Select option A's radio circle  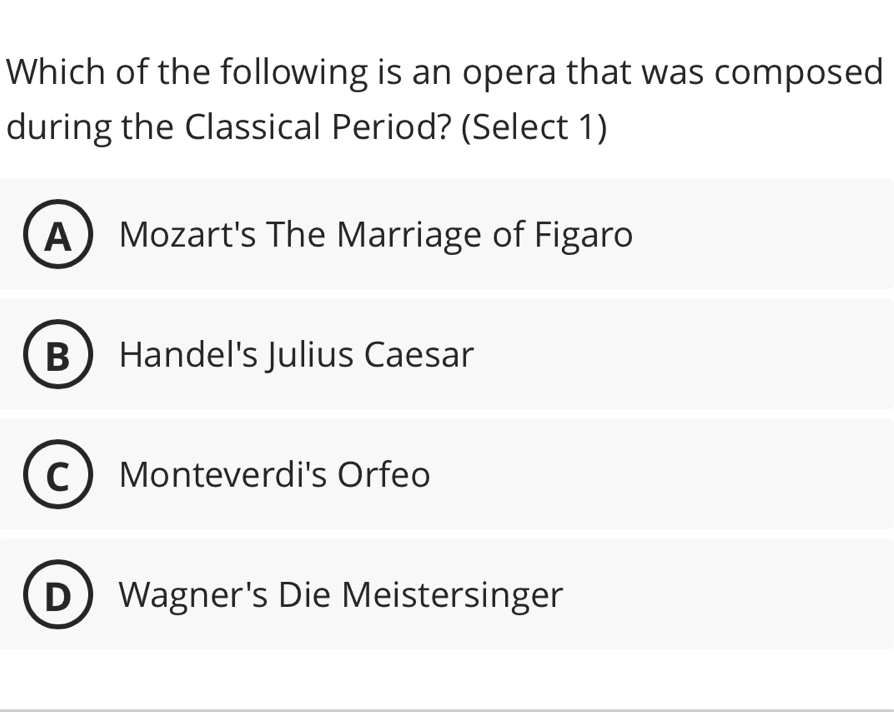(x=57, y=234)
